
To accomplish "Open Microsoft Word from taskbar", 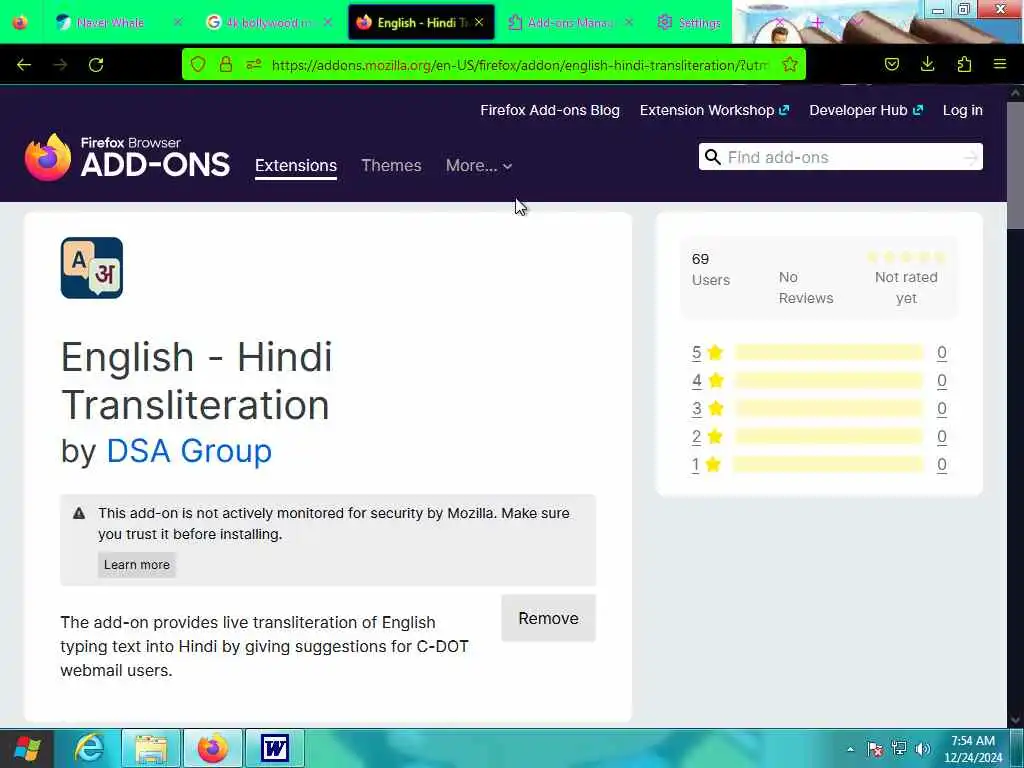I will pos(275,748).
